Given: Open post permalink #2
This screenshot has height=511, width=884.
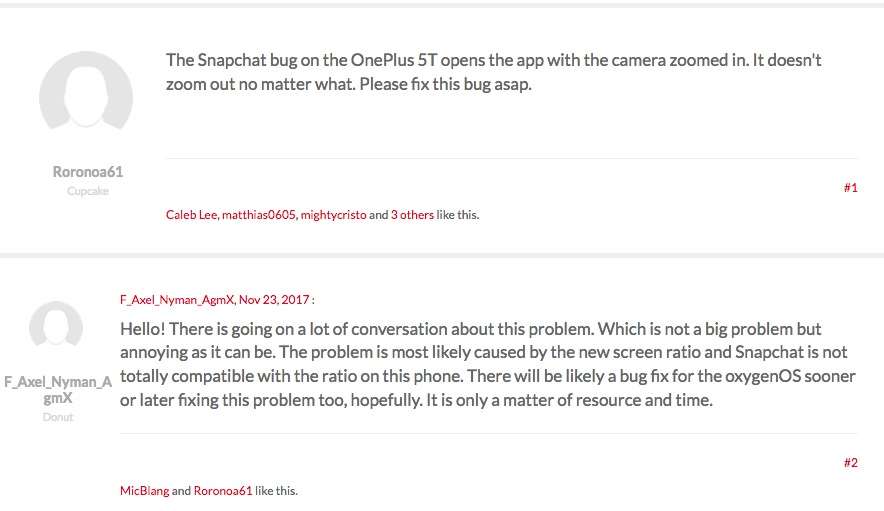Looking at the screenshot, I should pyautogui.click(x=850, y=463).
